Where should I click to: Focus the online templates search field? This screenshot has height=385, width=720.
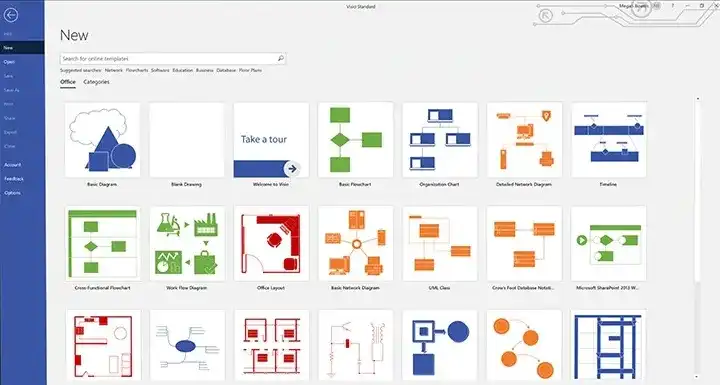[x=173, y=58]
